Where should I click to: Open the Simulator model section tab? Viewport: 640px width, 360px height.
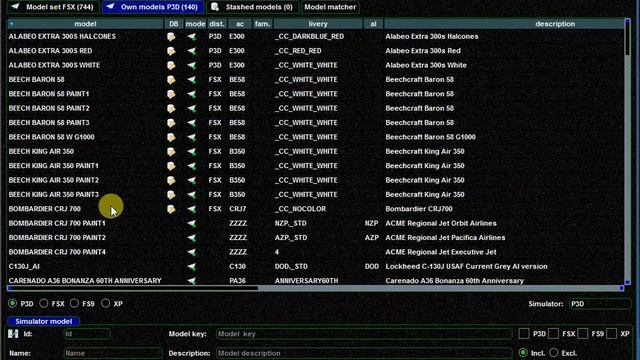point(43,321)
